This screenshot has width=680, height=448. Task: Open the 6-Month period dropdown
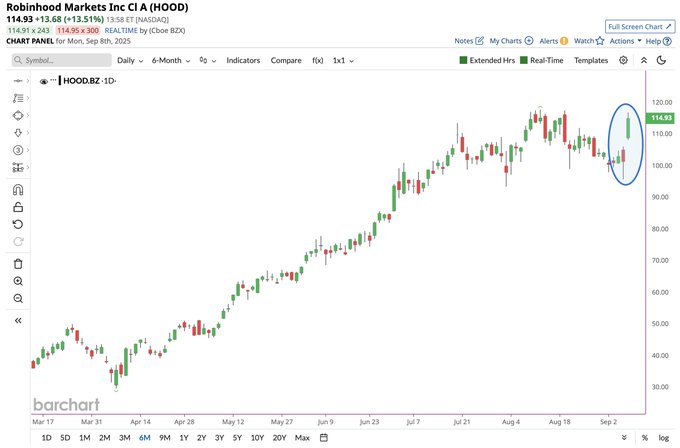pyautogui.click(x=171, y=60)
